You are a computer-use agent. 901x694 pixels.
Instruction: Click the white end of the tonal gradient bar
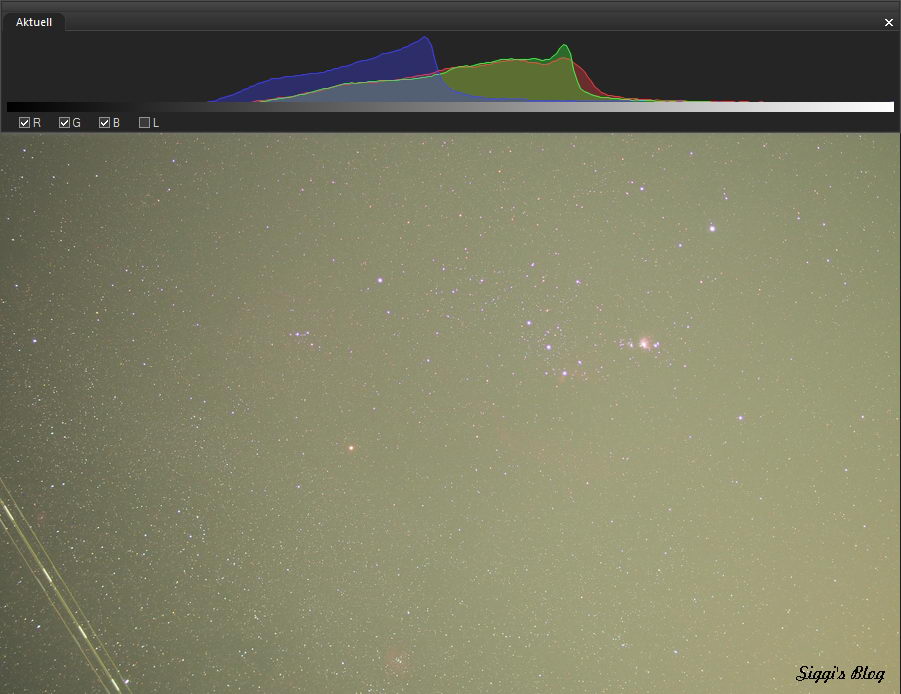pos(887,107)
